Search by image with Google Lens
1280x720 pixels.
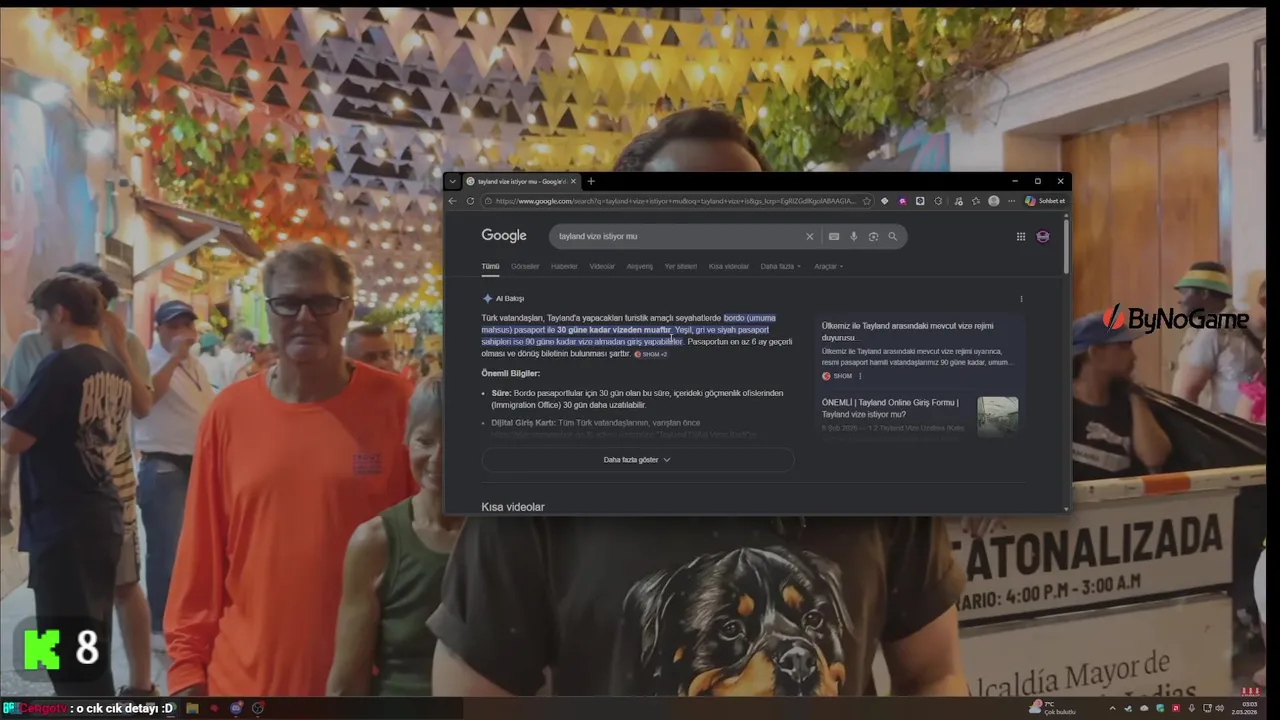[x=873, y=236]
